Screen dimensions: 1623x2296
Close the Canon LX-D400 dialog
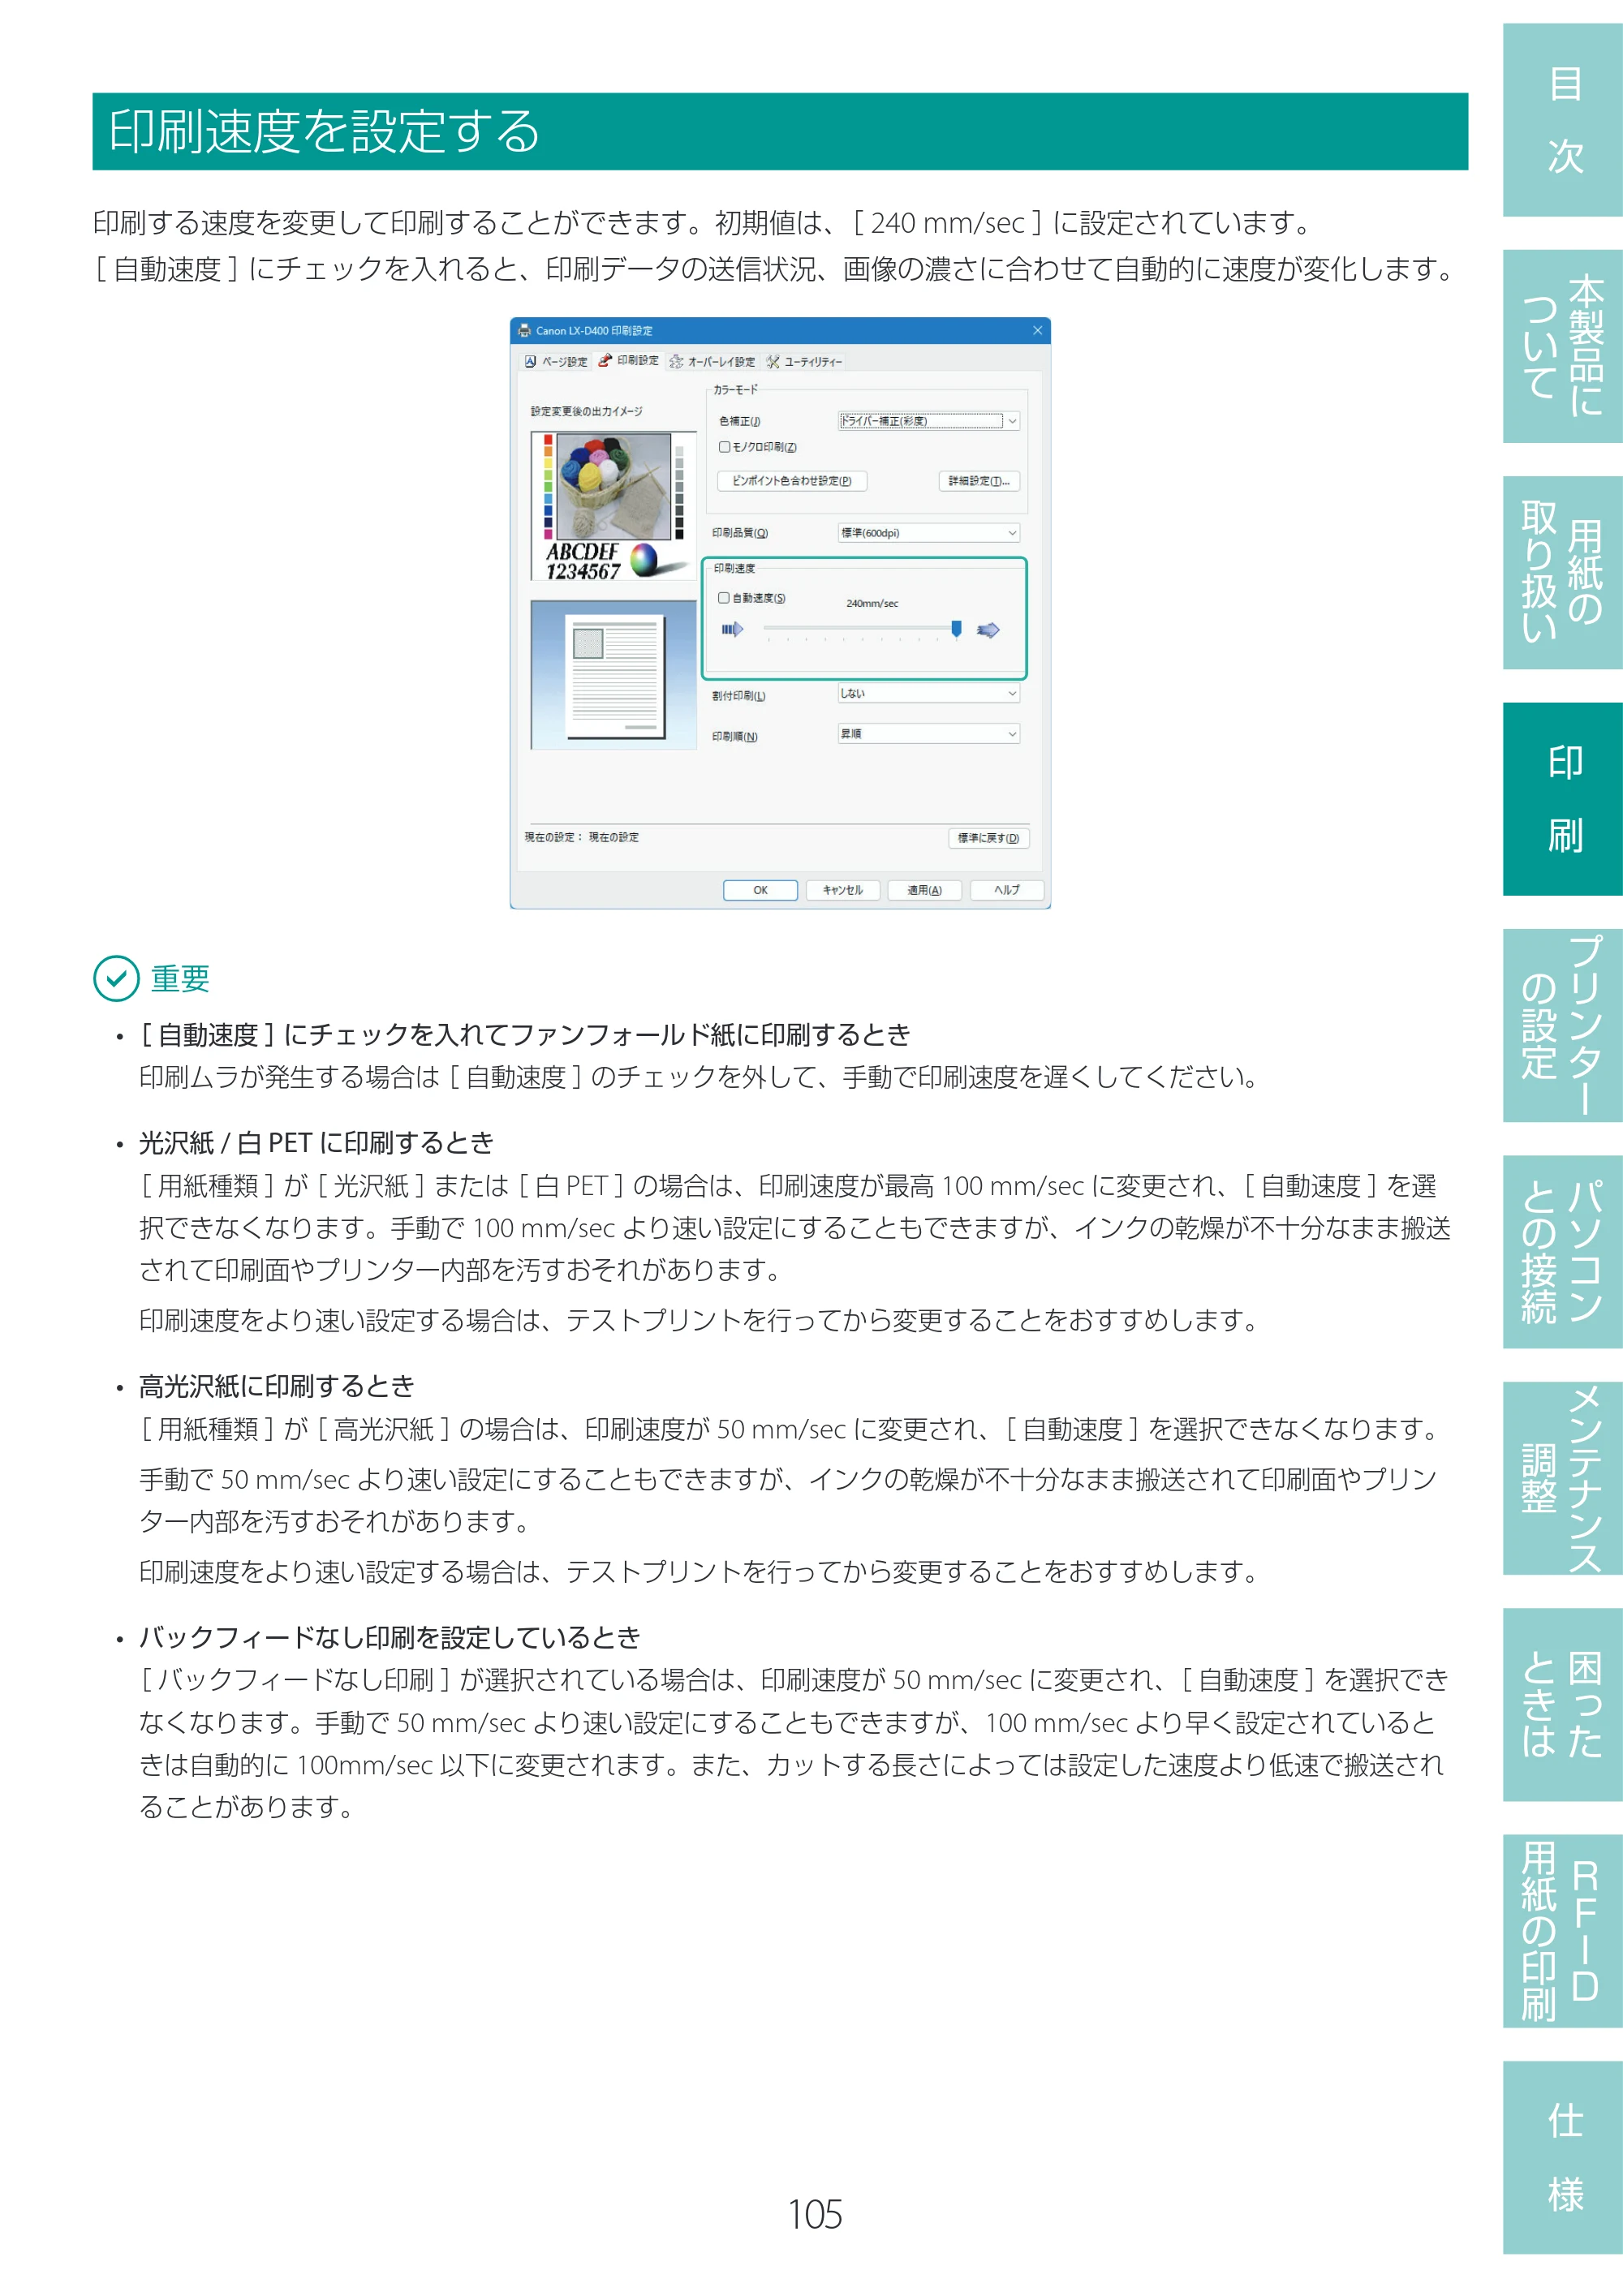click(1037, 330)
